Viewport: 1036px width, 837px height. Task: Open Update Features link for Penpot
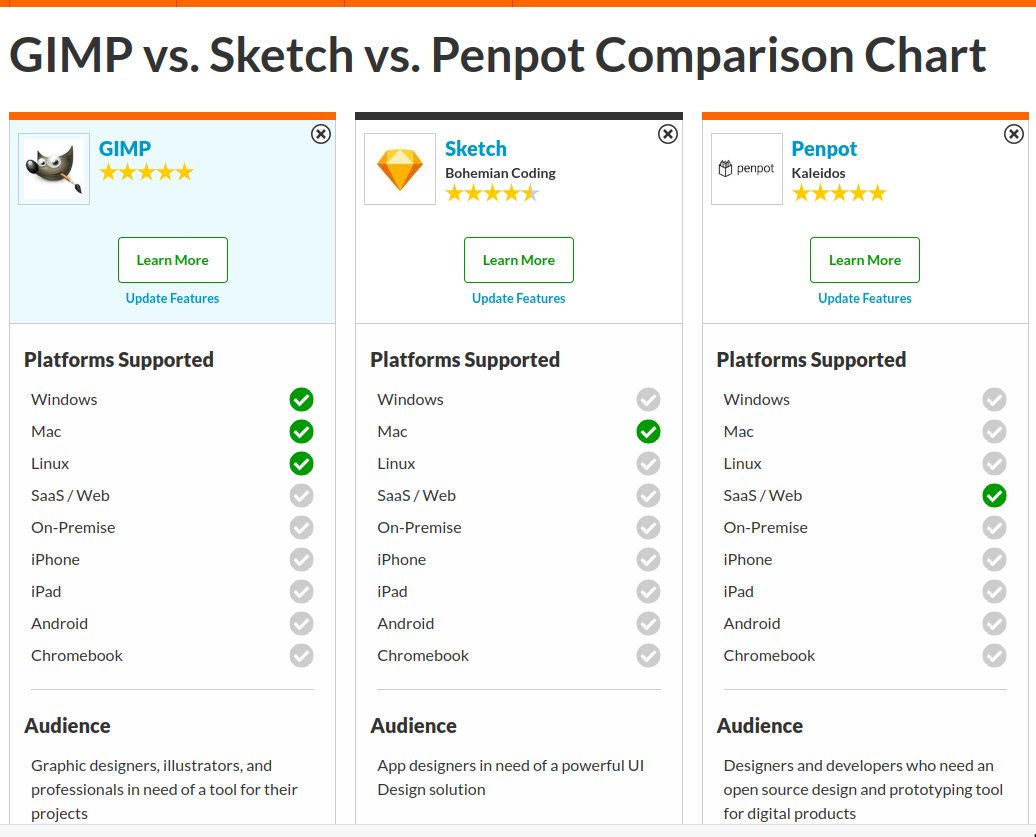[865, 298]
